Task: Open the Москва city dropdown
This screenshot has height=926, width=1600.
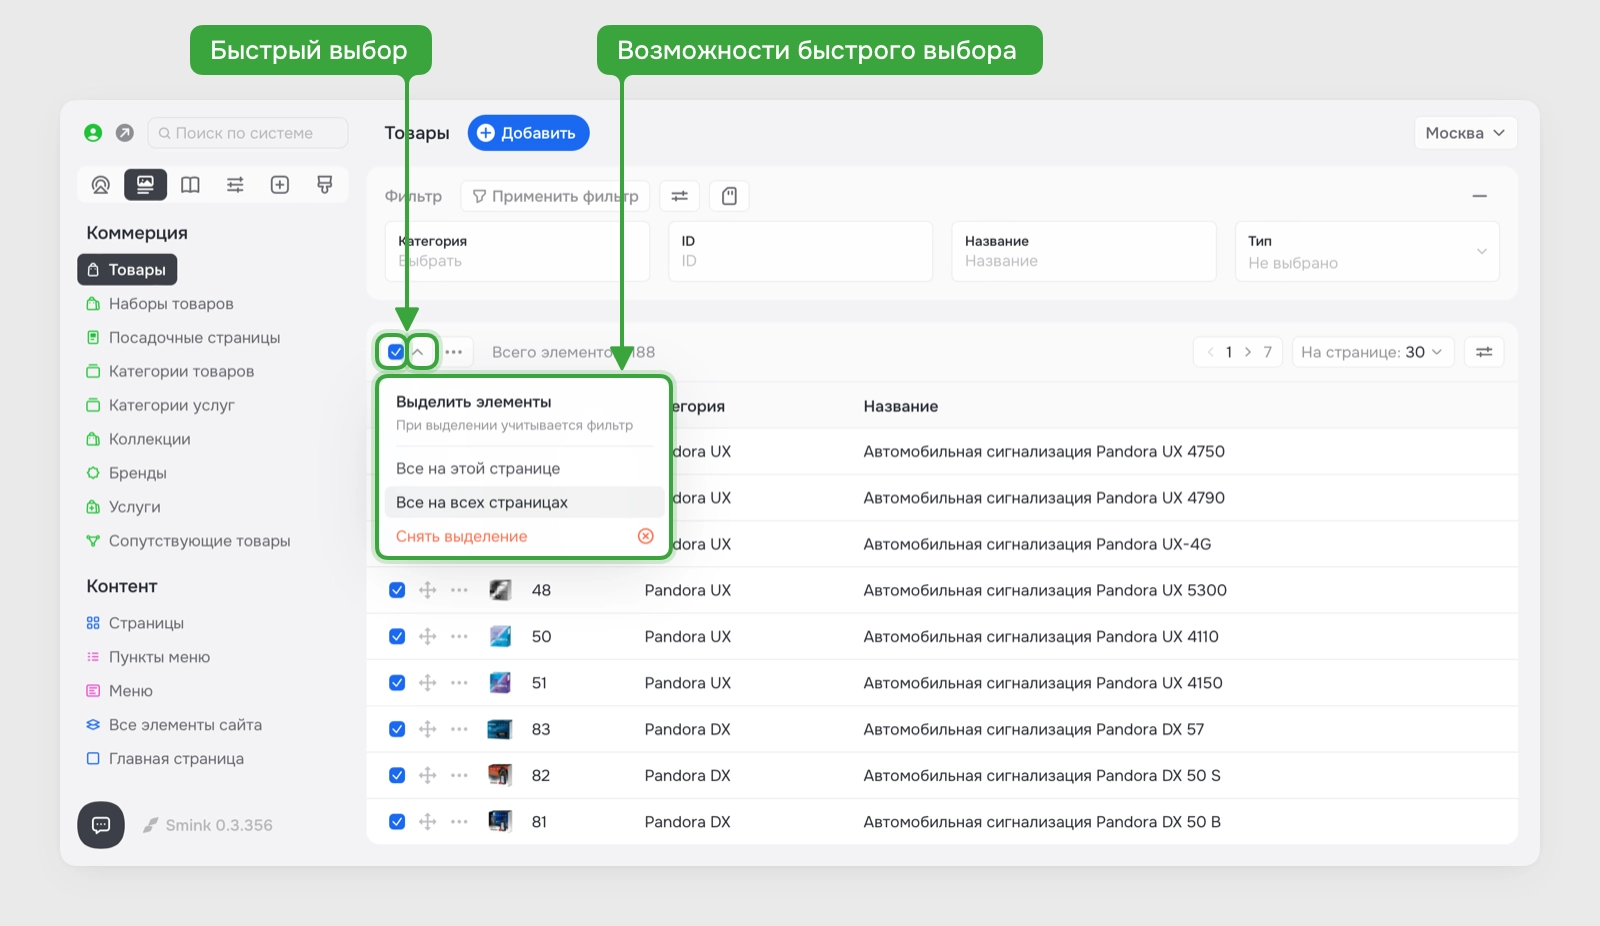Action: pos(1465,133)
